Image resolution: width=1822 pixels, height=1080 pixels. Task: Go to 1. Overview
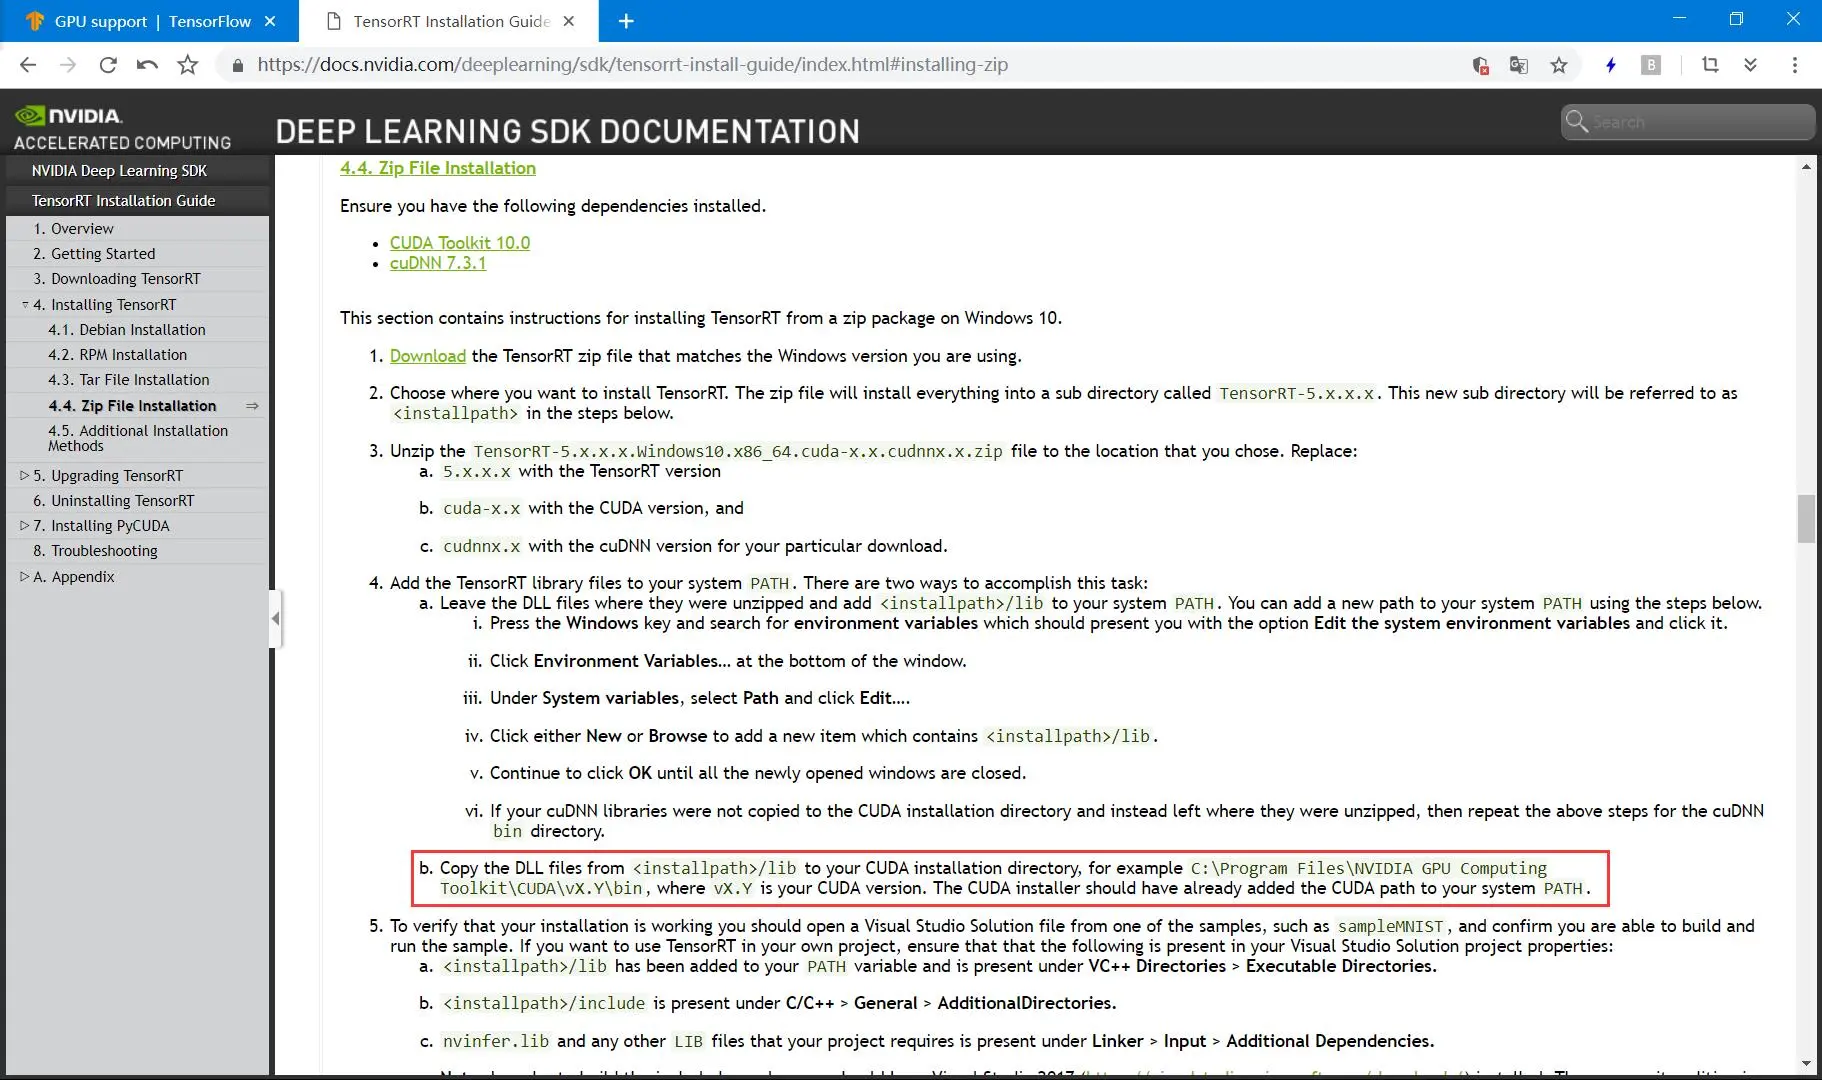73,229
